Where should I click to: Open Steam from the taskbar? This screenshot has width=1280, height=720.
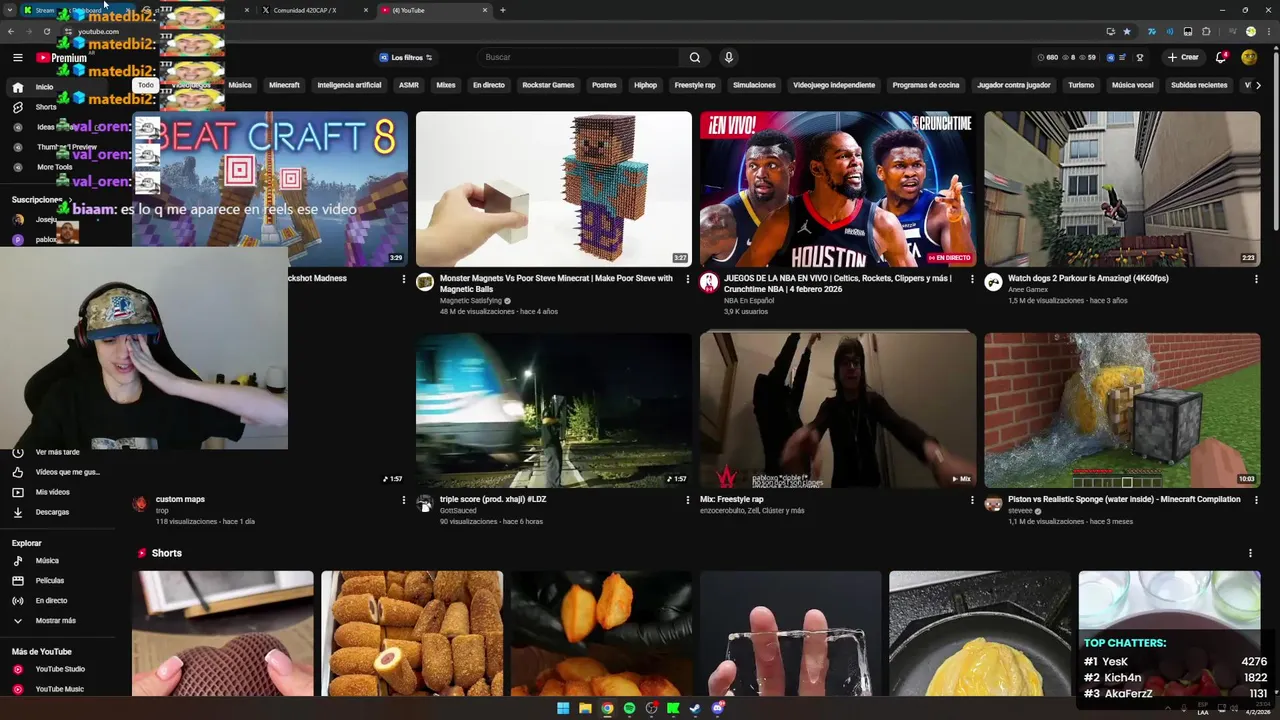[x=695, y=709]
